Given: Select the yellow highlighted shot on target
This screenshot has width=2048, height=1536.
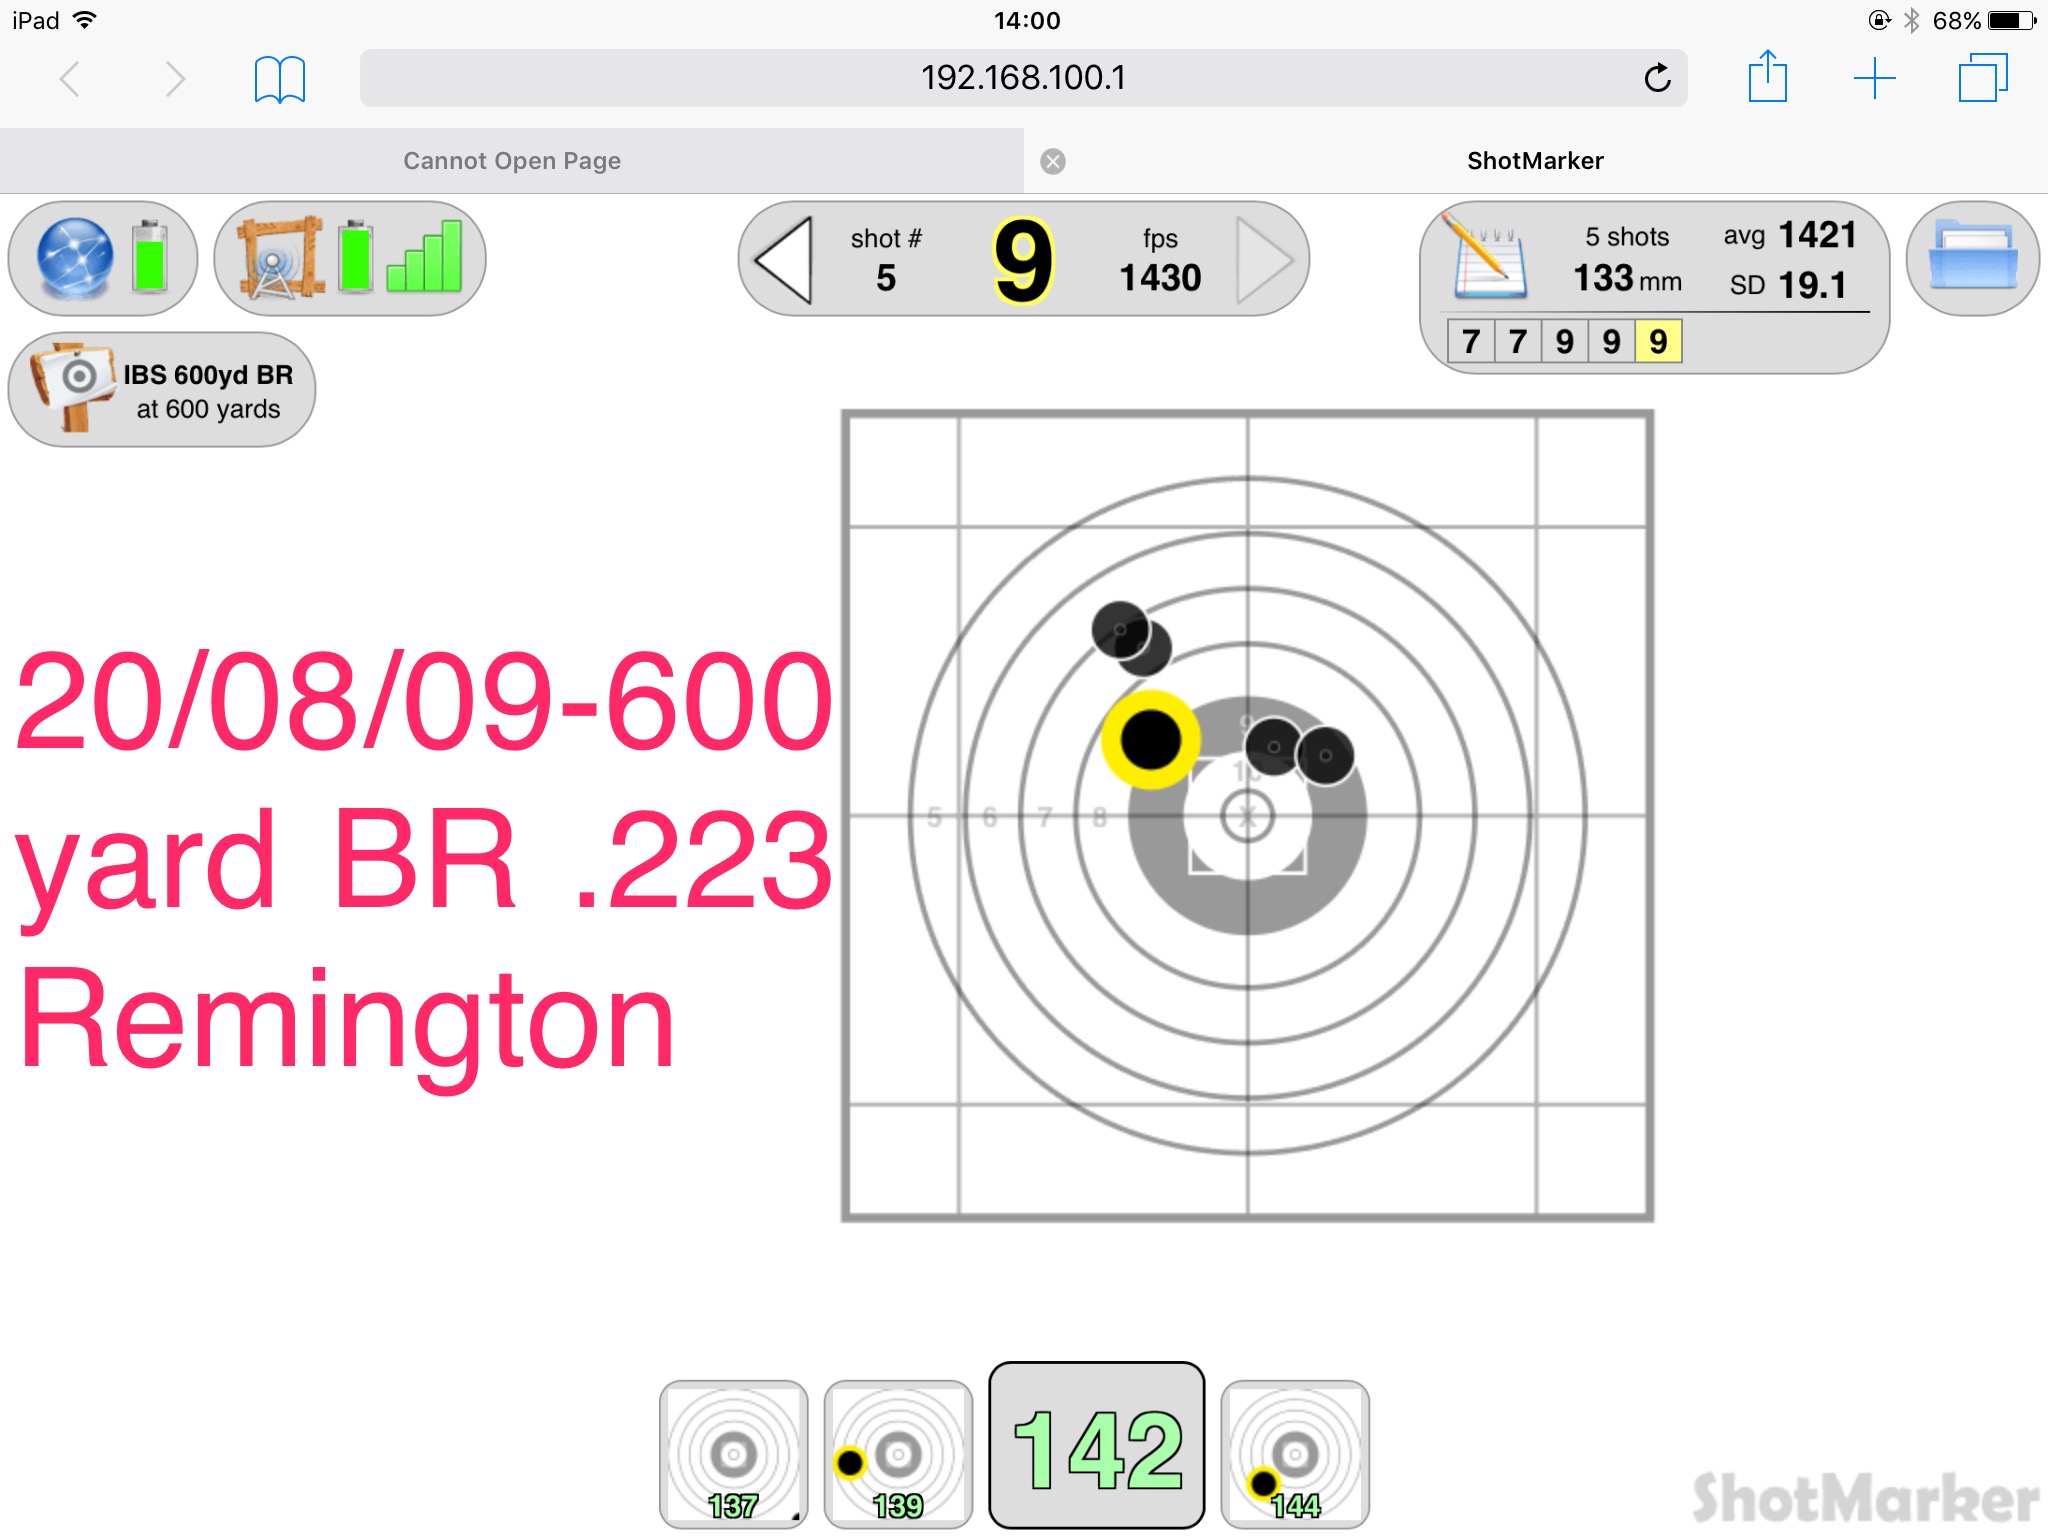Looking at the screenshot, I should click(x=1151, y=740).
